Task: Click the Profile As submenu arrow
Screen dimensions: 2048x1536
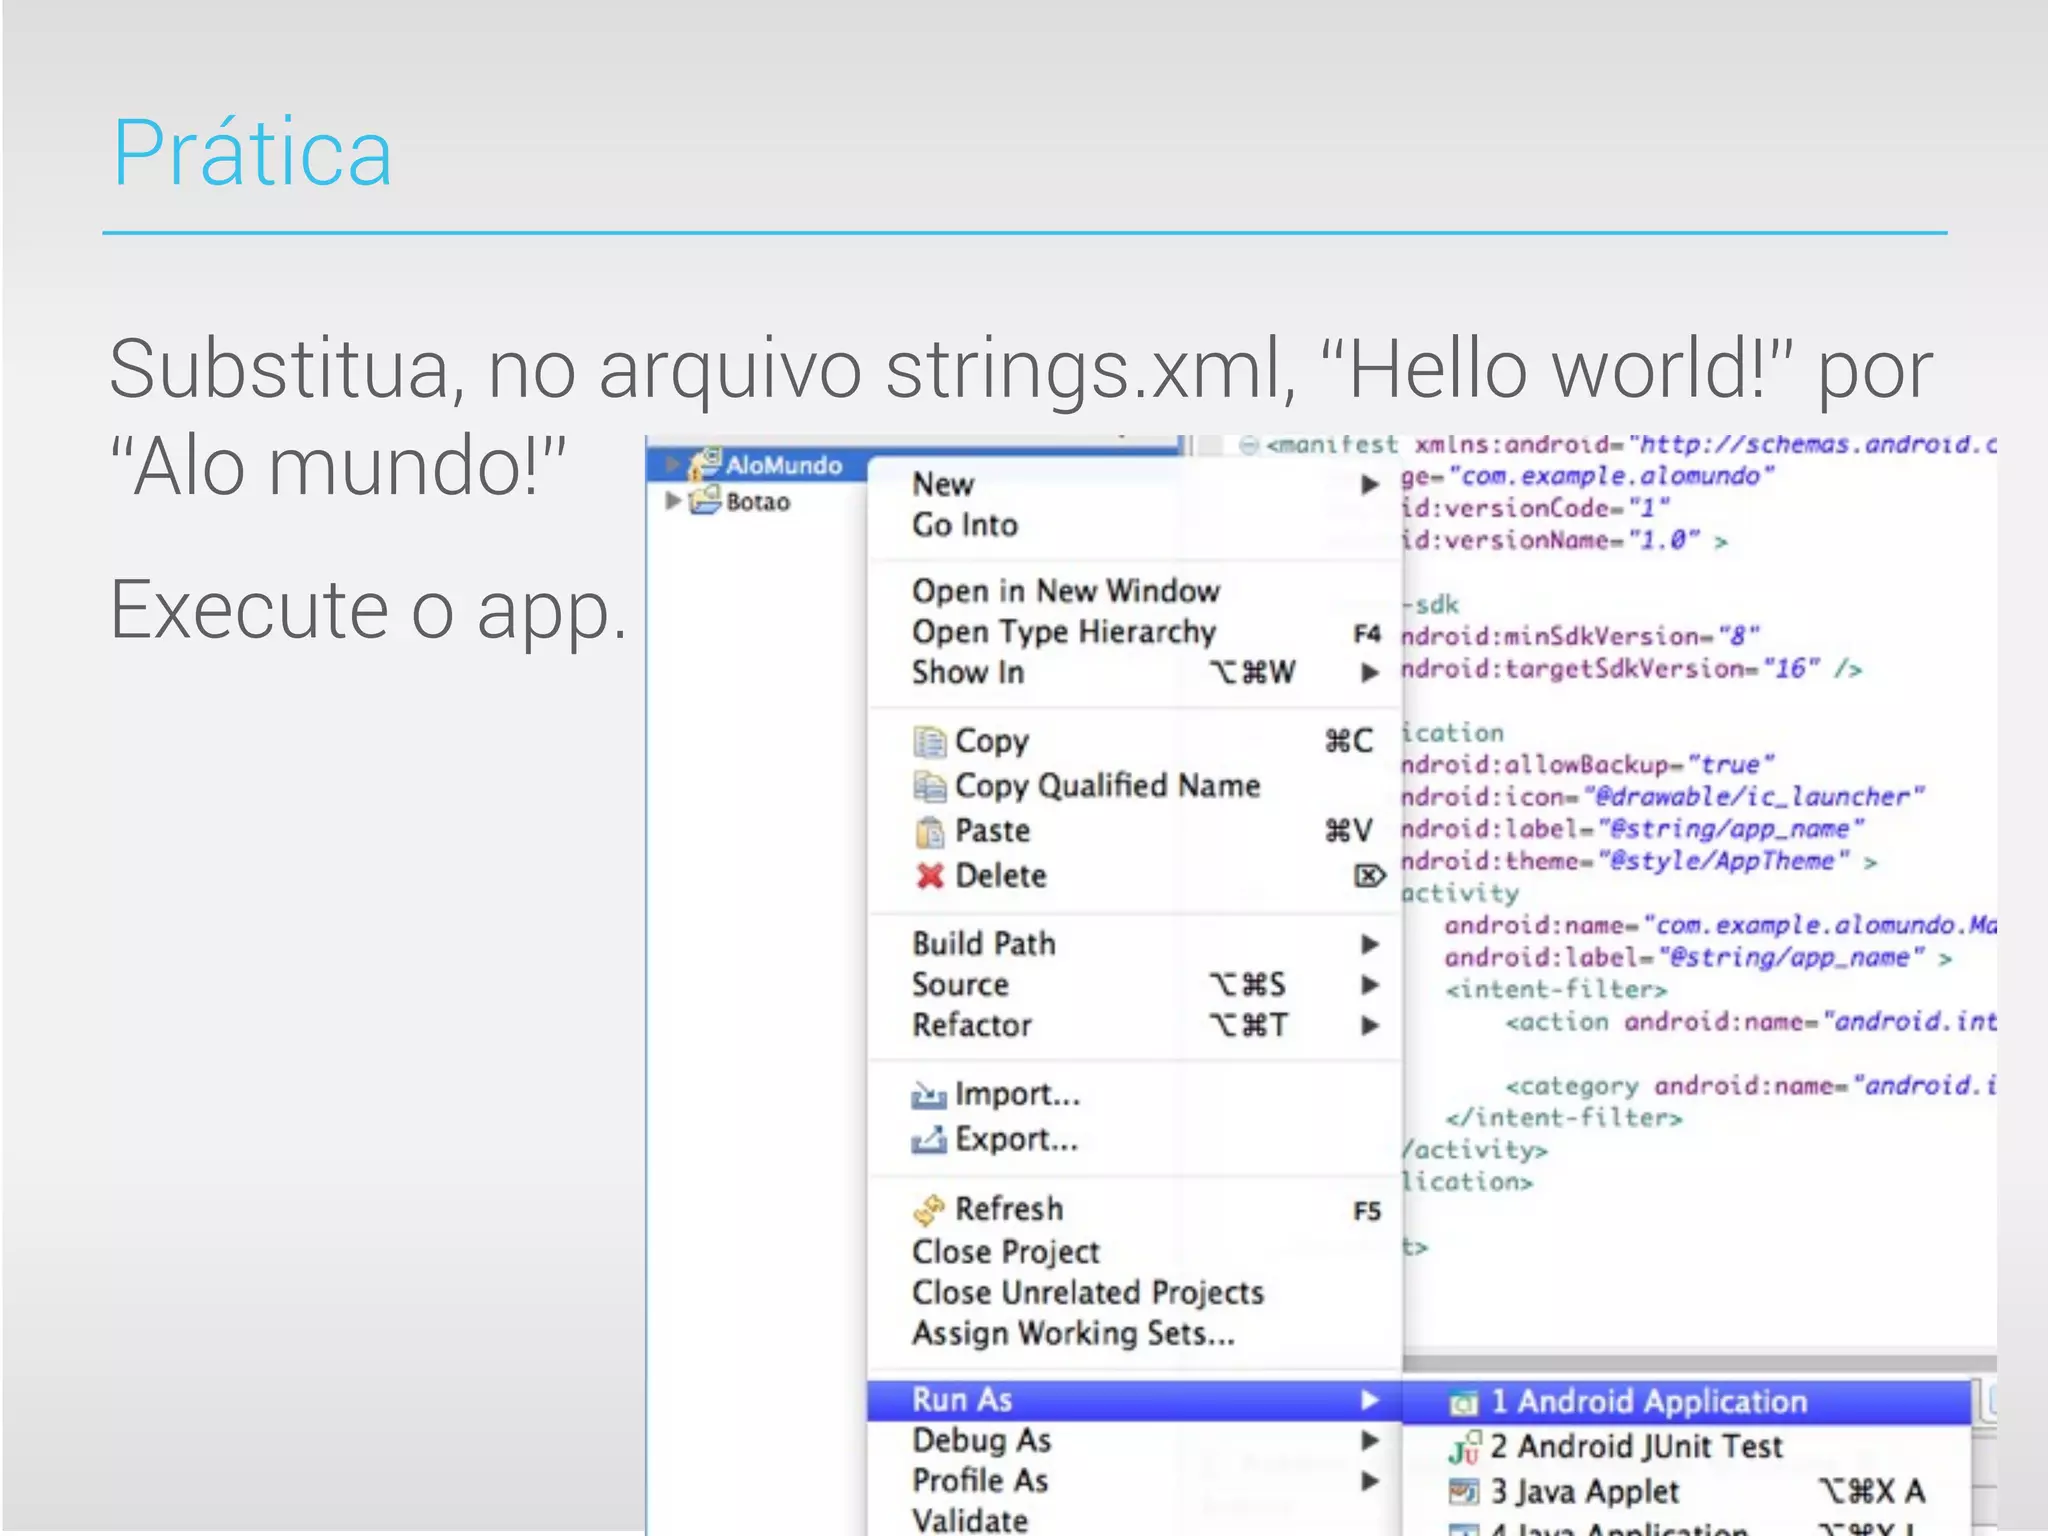Action: point(1370,1481)
